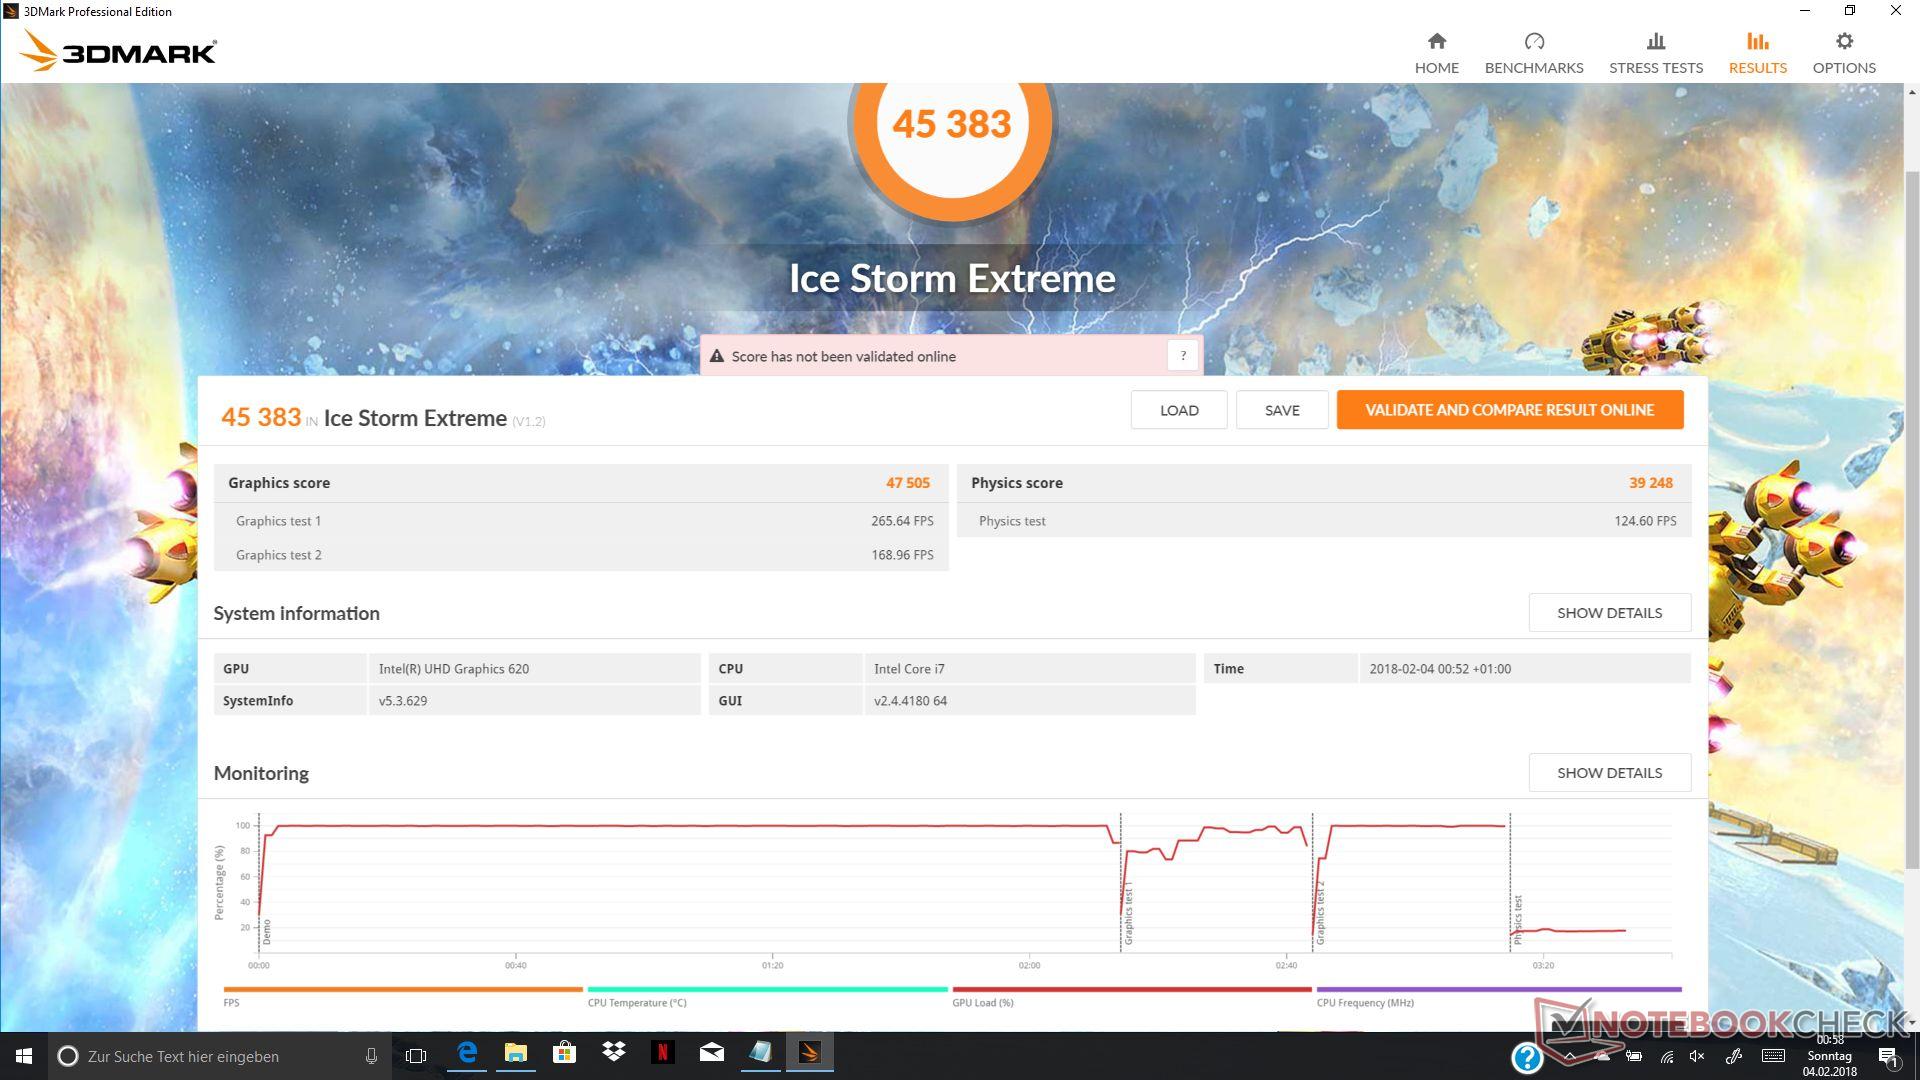Show details for Monitoring
Image resolution: width=1920 pixels, height=1080 pixels.
point(1610,773)
